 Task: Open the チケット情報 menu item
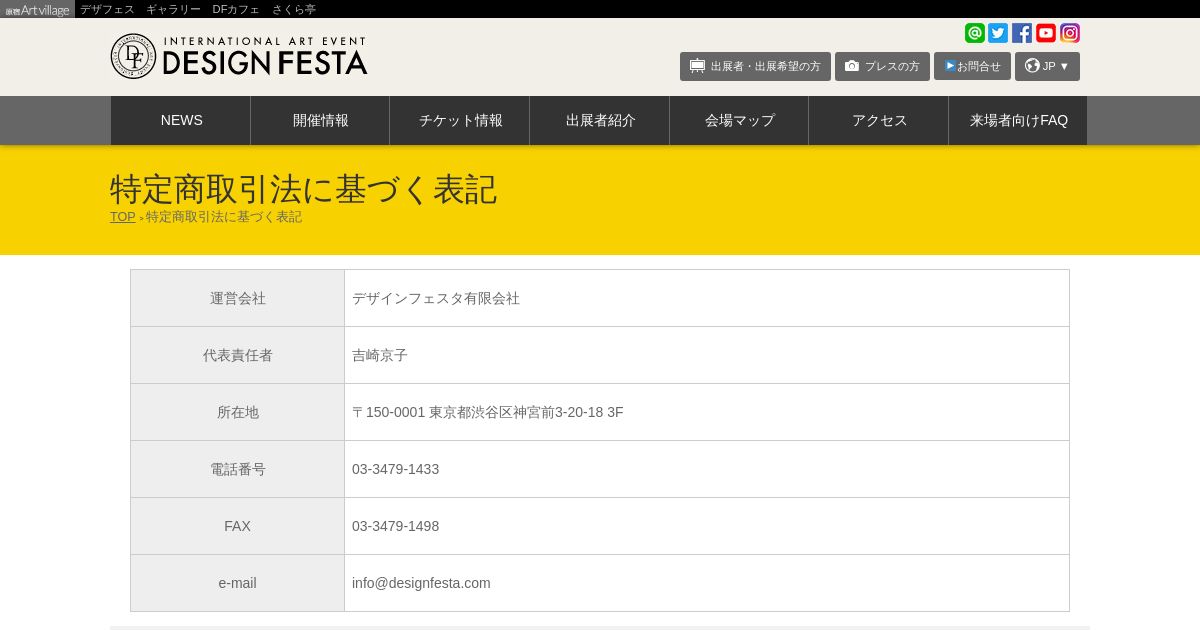pyautogui.click(x=460, y=120)
